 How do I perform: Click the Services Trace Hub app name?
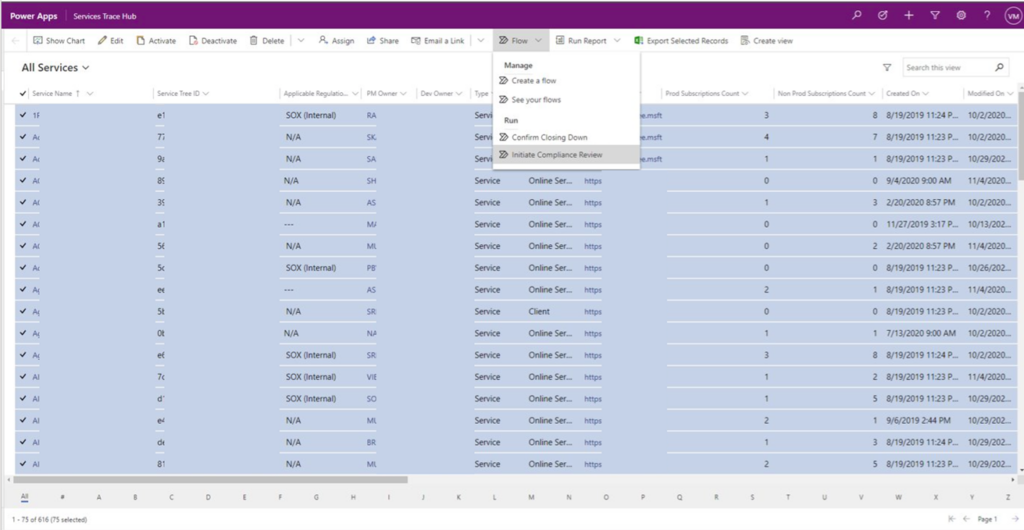pyautogui.click(x=104, y=16)
